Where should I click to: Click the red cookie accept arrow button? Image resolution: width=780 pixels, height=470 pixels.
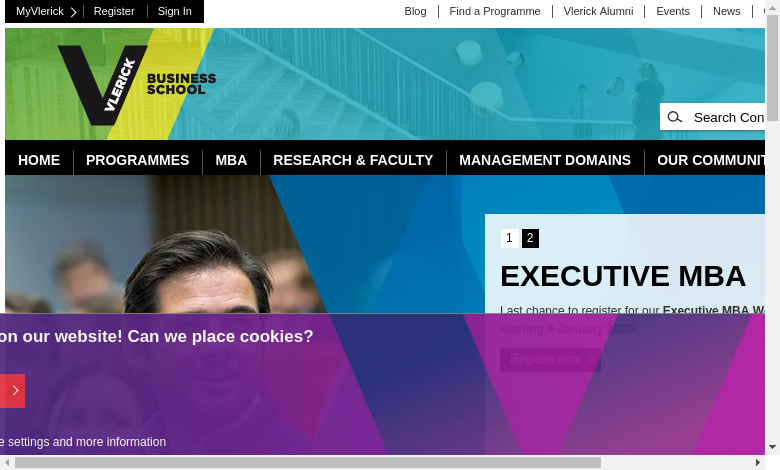[13, 390]
